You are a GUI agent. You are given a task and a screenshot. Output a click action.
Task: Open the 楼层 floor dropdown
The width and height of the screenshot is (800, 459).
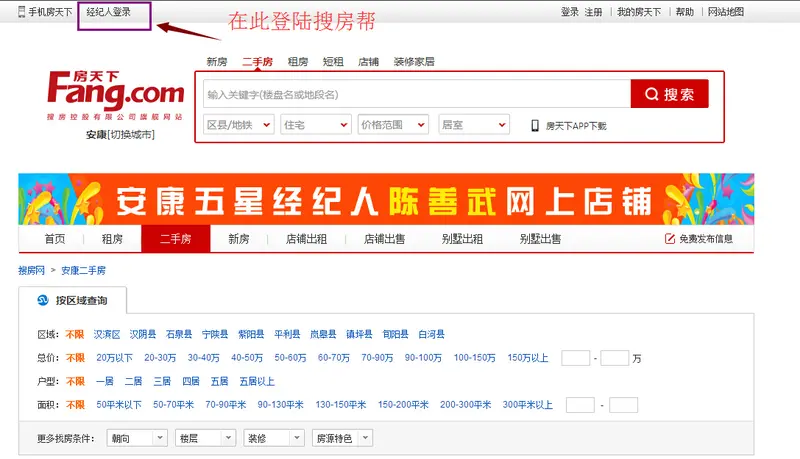coord(206,438)
